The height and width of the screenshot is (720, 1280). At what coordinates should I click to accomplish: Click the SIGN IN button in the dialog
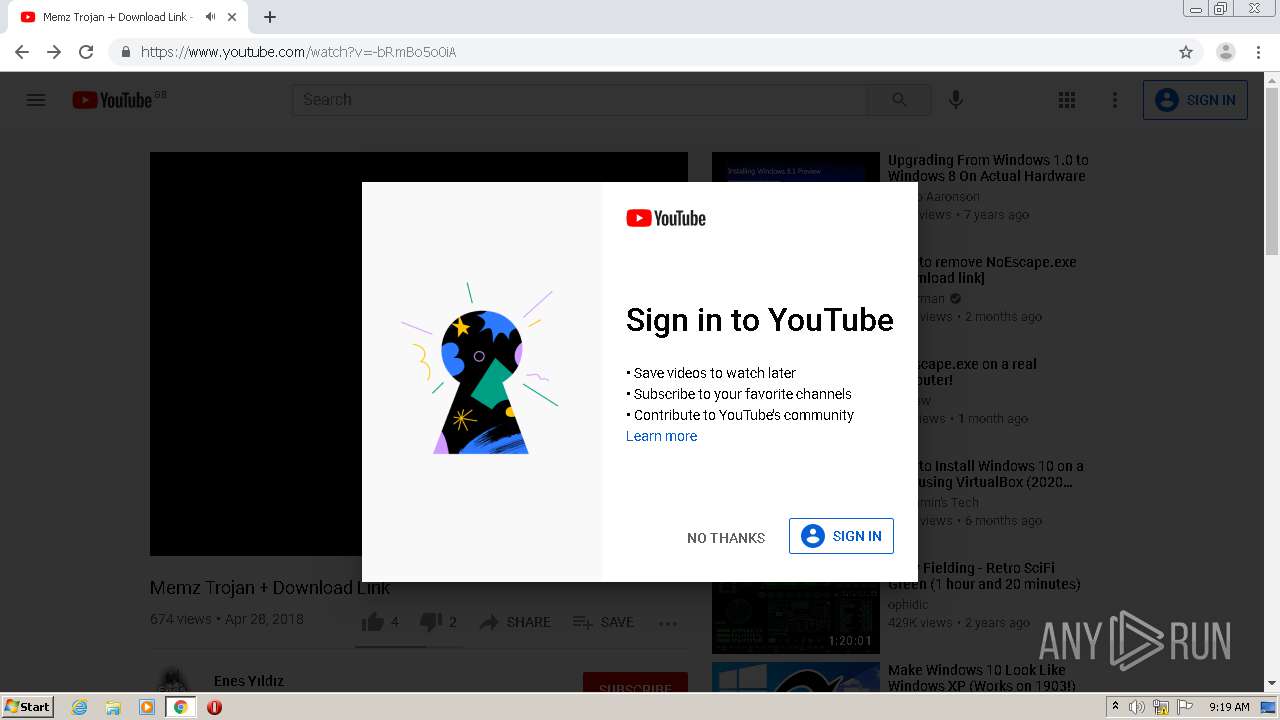[x=841, y=536]
